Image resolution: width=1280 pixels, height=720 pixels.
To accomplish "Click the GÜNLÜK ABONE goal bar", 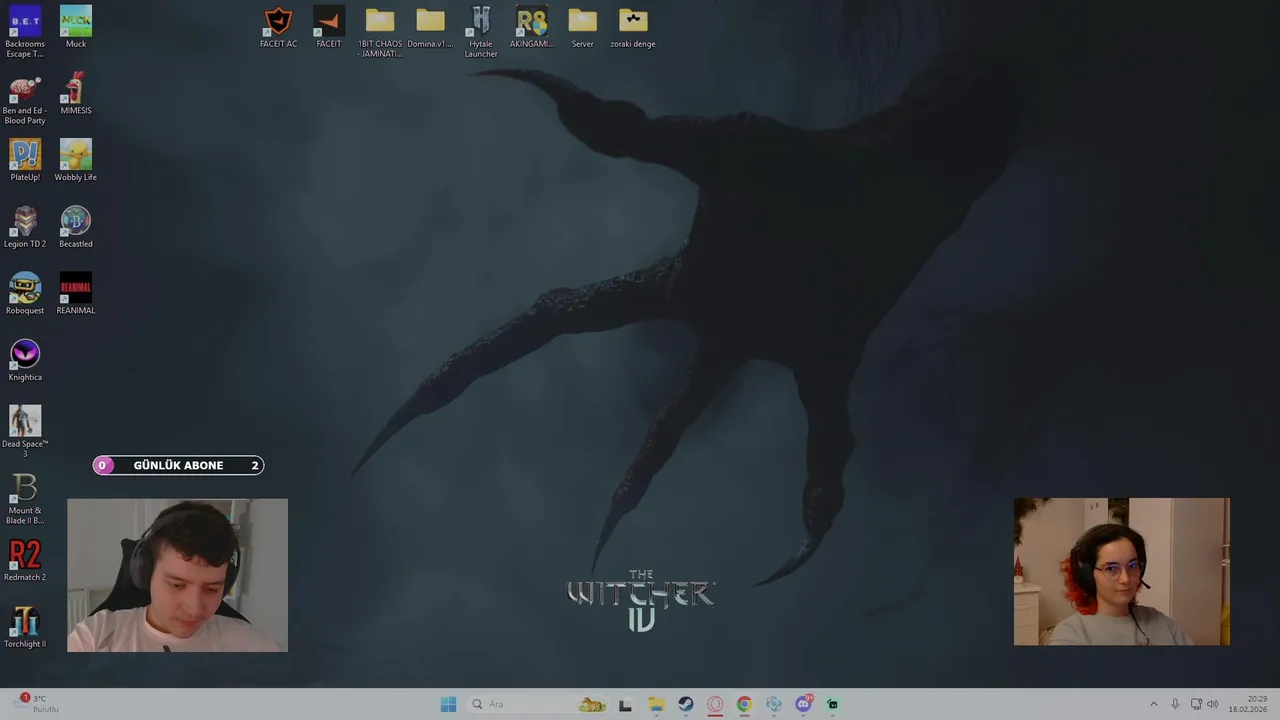I will tap(178, 465).
